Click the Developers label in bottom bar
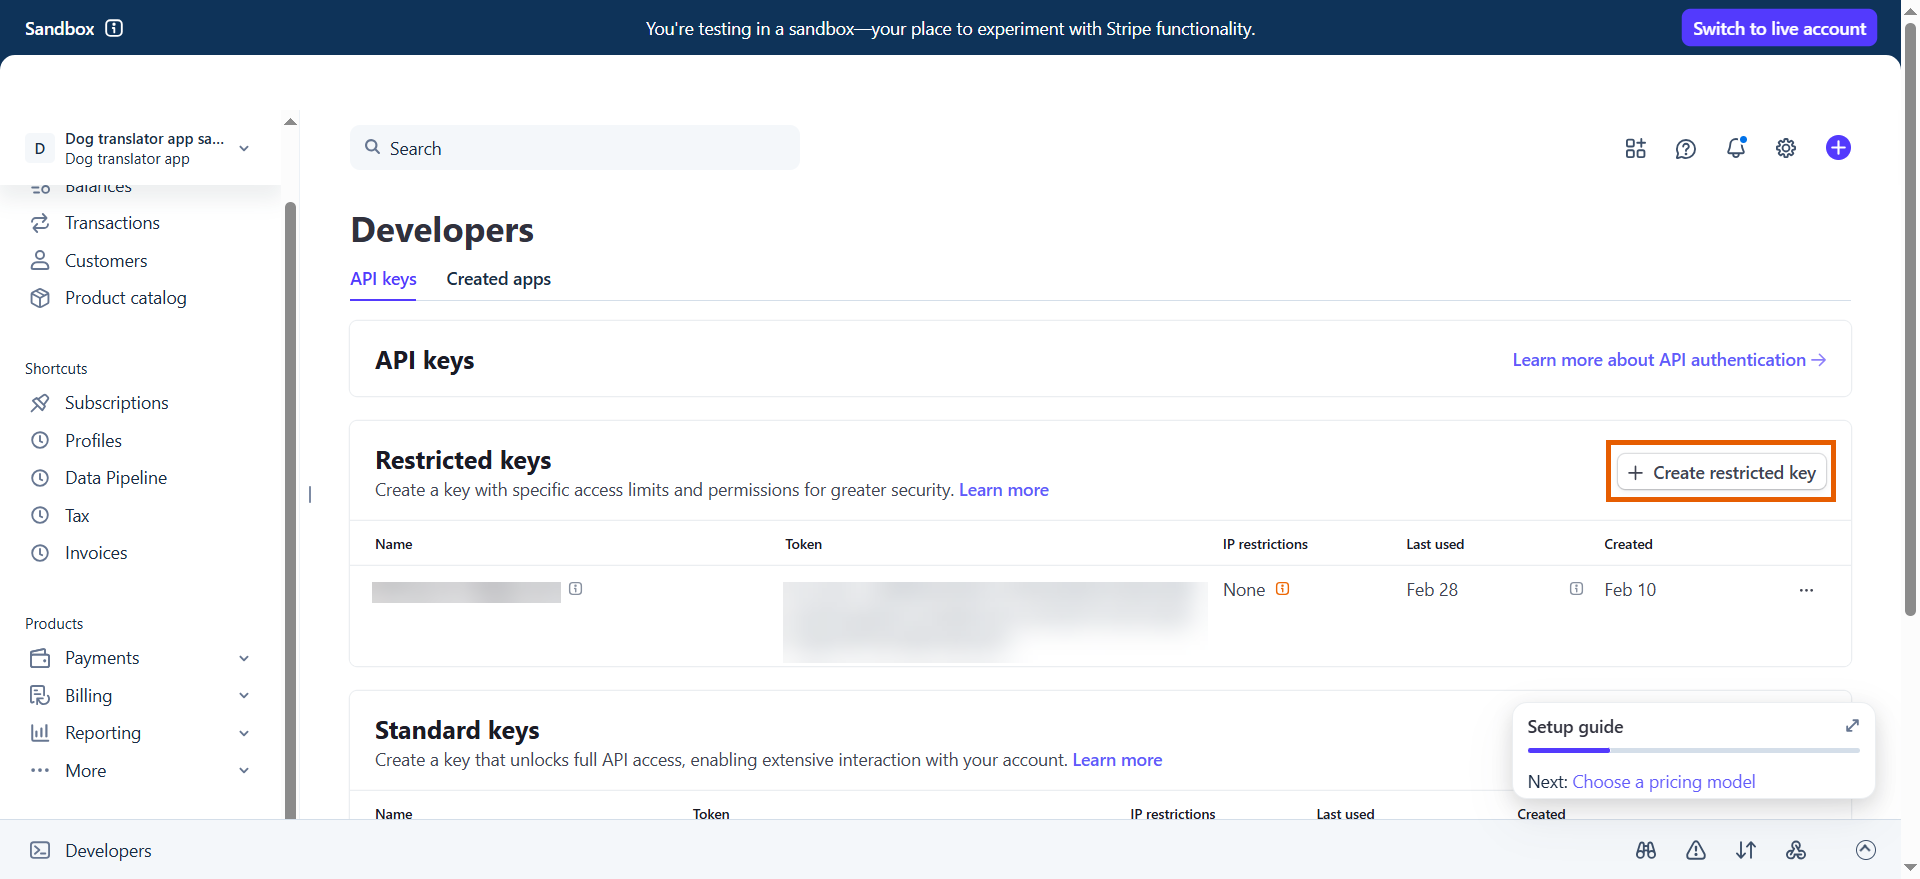Image resolution: width=1920 pixels, height=879 pixels. (108, 851)
